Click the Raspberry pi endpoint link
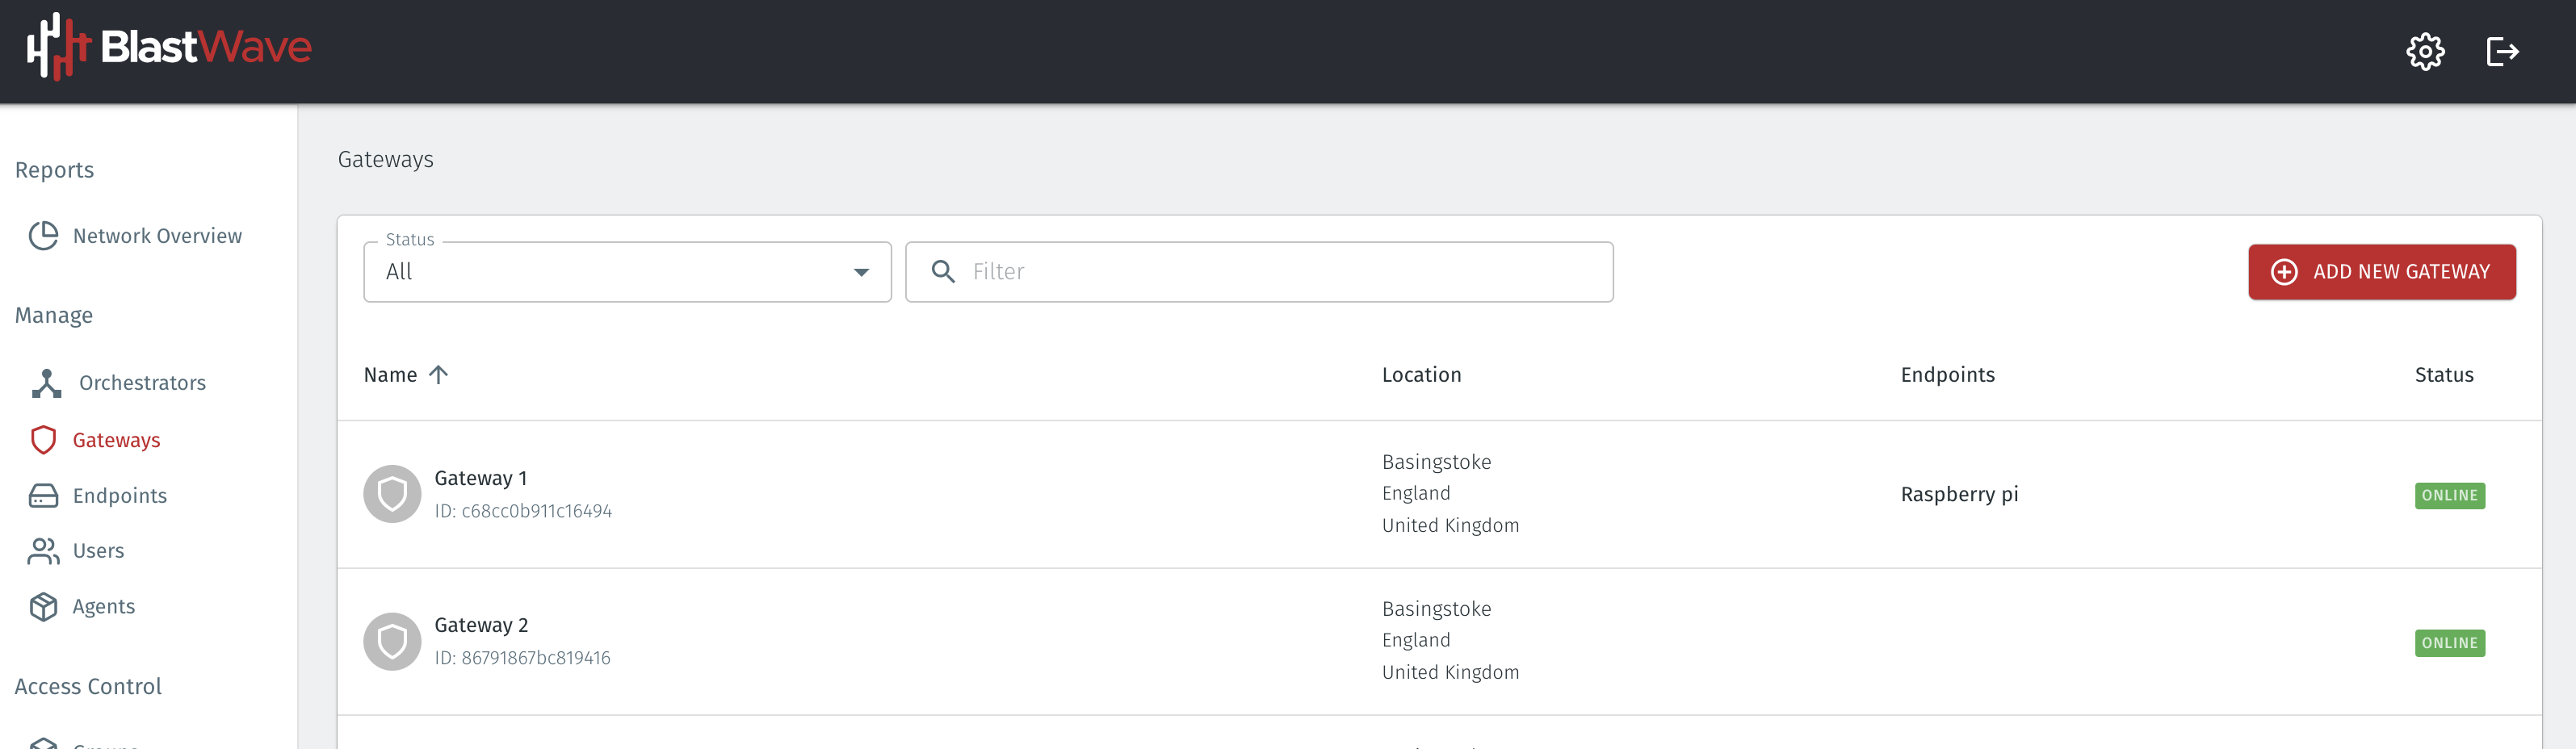This screenshot has width=2576, height=749. tap(1959, 493)
